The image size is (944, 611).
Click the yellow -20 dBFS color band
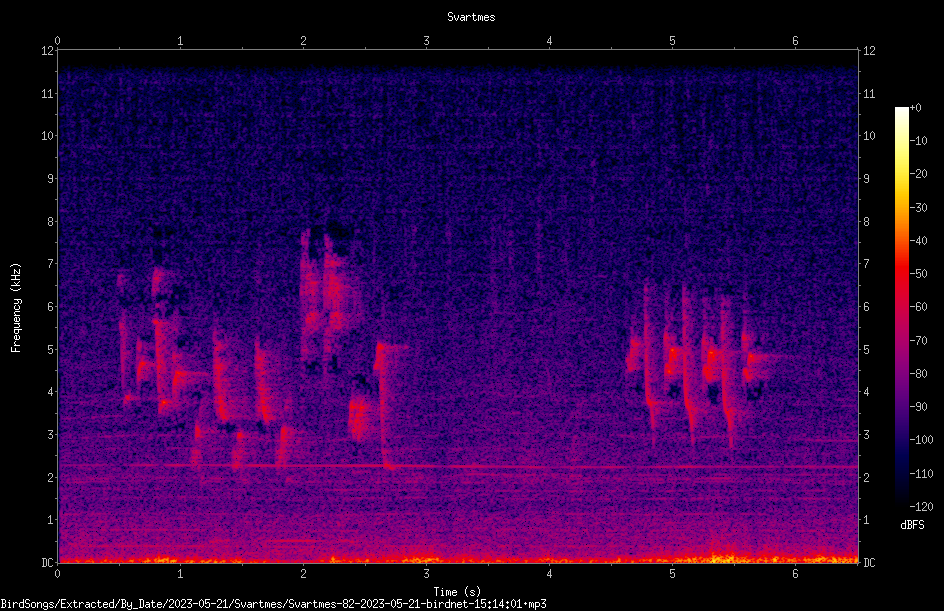pyautogui.click(x=901, y=174)
